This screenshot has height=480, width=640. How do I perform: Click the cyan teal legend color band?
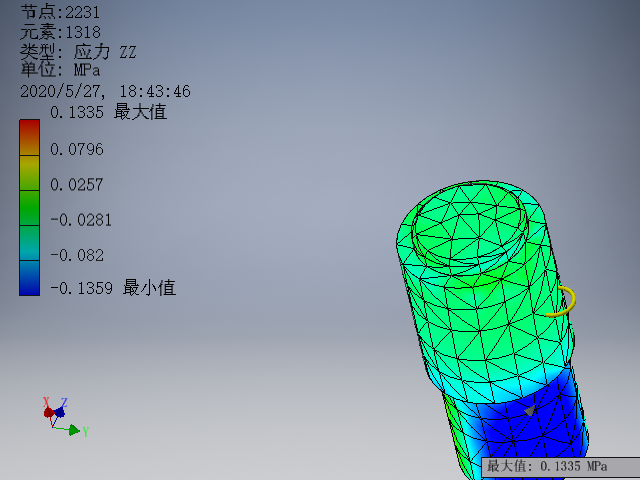click(x=29, y=243)
